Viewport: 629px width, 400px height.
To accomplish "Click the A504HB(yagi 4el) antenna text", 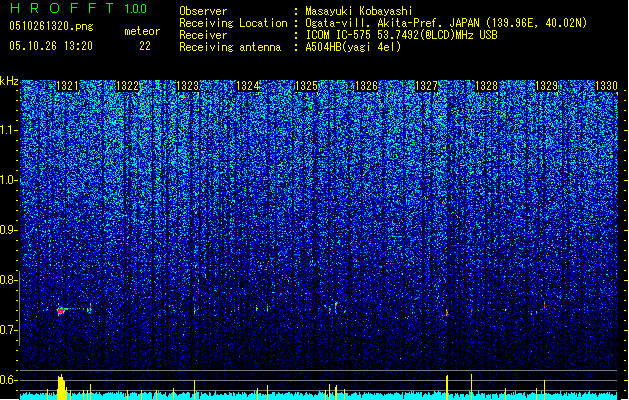I will tap(353, 47).
